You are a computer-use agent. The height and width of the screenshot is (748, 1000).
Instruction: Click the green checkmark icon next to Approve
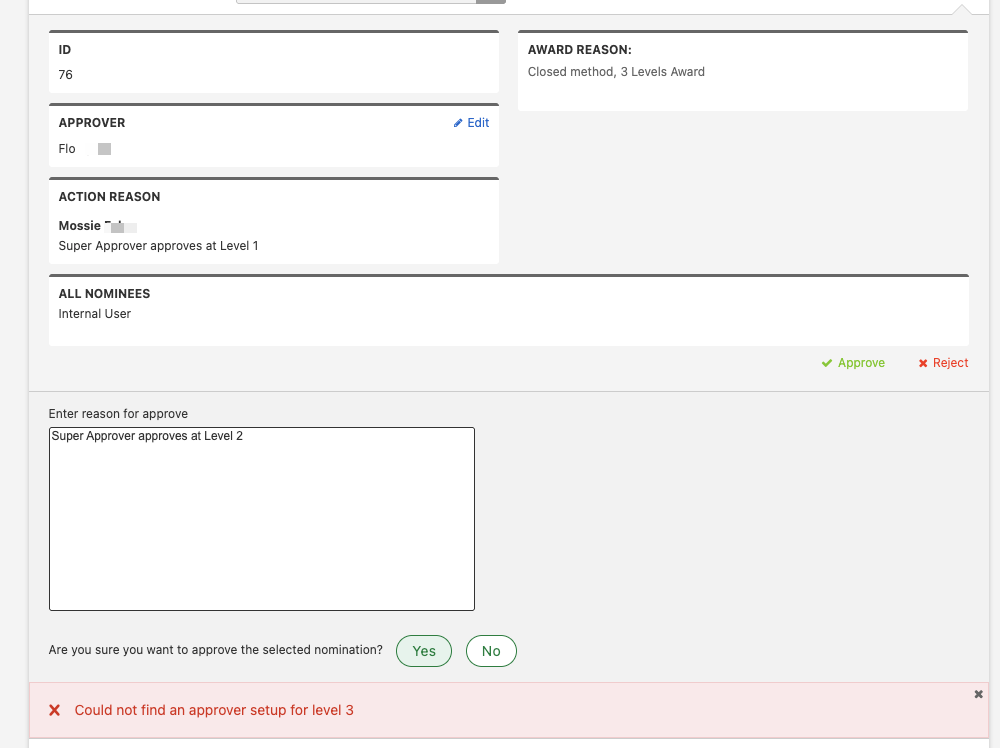click(x=827, y=363)
